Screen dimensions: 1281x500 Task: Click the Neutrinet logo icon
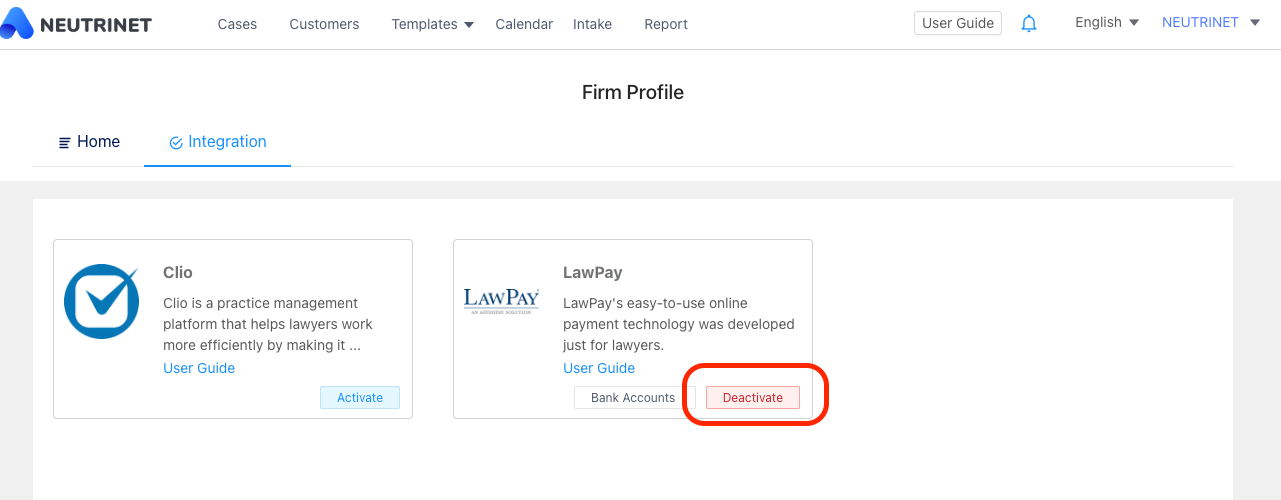(x=17, y=23)
